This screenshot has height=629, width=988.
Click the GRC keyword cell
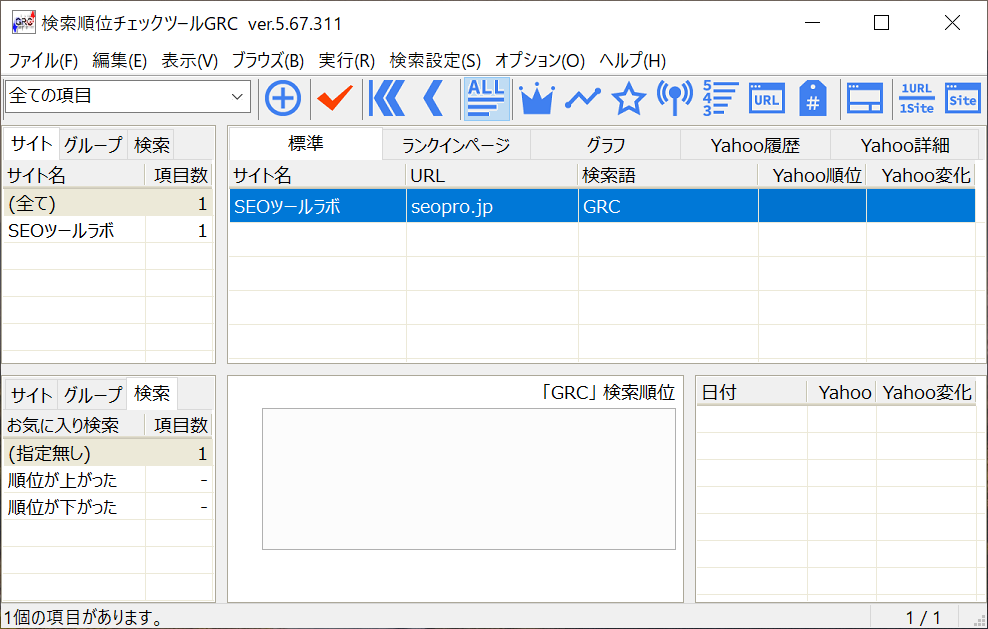point(668,206)
